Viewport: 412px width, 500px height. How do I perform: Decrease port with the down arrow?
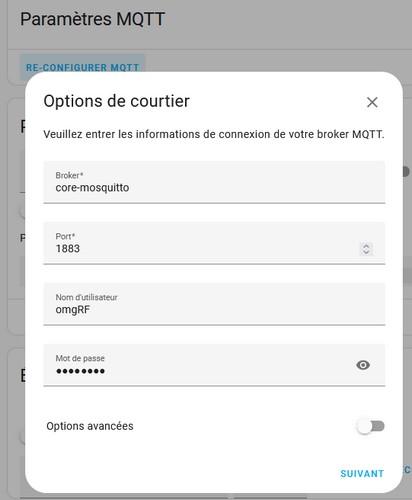pos(366,252)
